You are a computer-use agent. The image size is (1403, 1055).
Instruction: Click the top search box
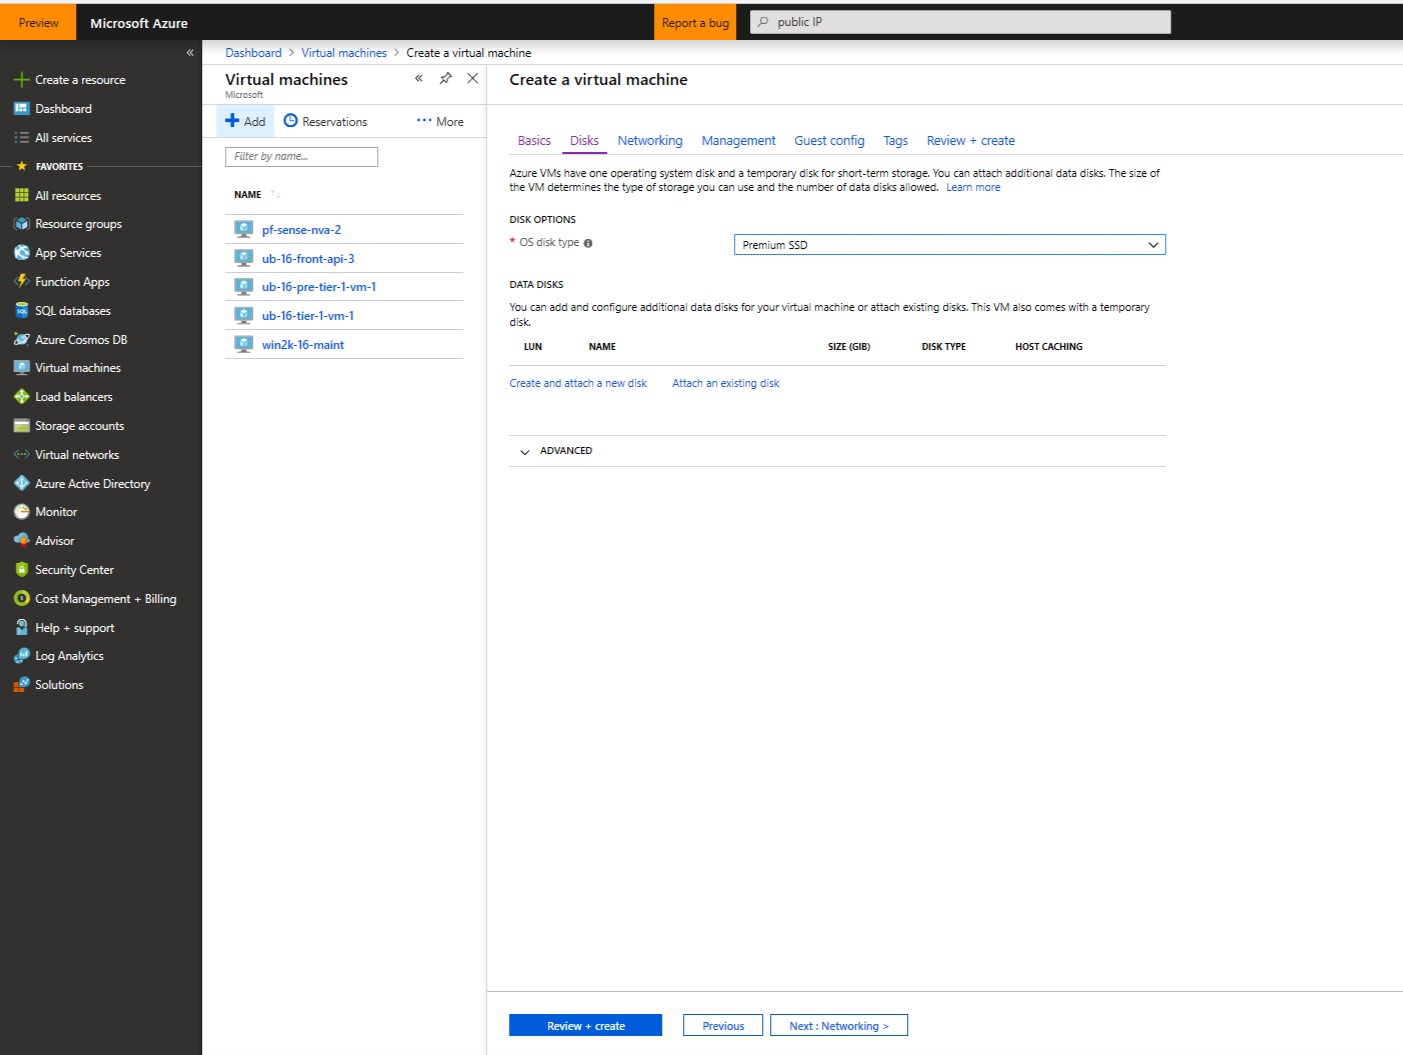click(x=960, y=22)
